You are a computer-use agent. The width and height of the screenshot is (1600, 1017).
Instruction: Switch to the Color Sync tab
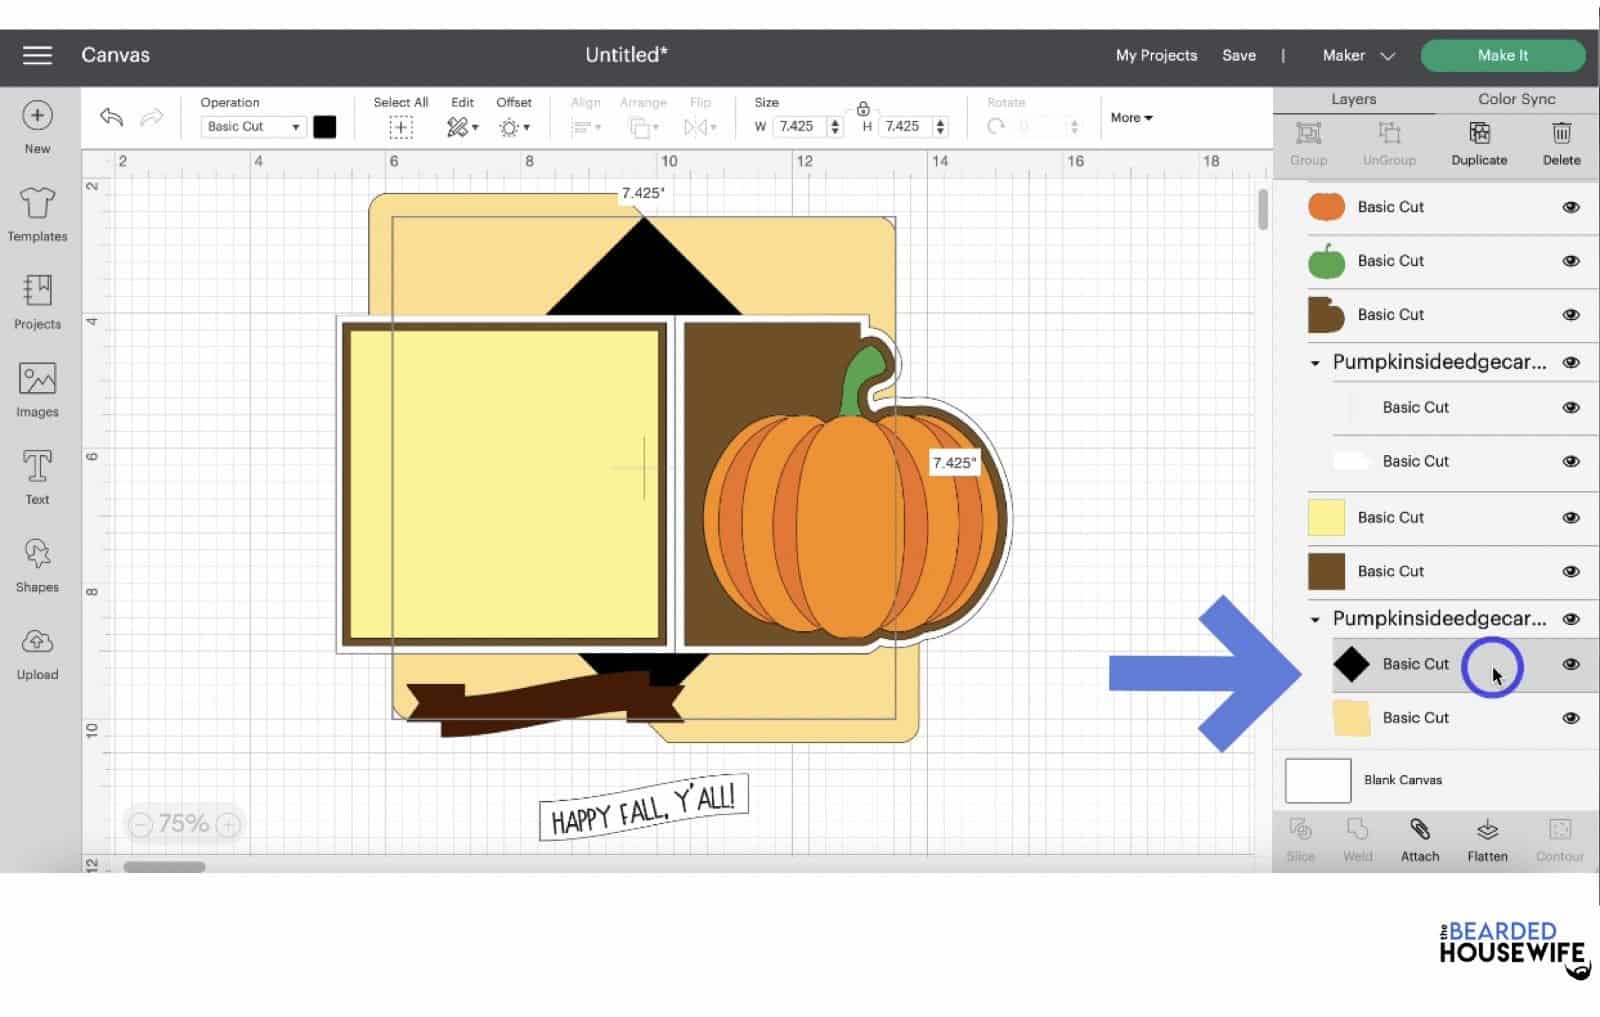(x=1515, y=99)
